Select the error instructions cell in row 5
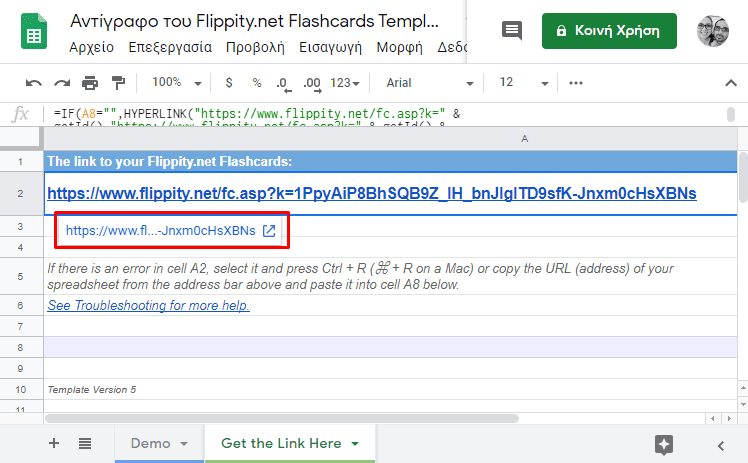This screenshot has height=463, width=748. click(390, 277)
